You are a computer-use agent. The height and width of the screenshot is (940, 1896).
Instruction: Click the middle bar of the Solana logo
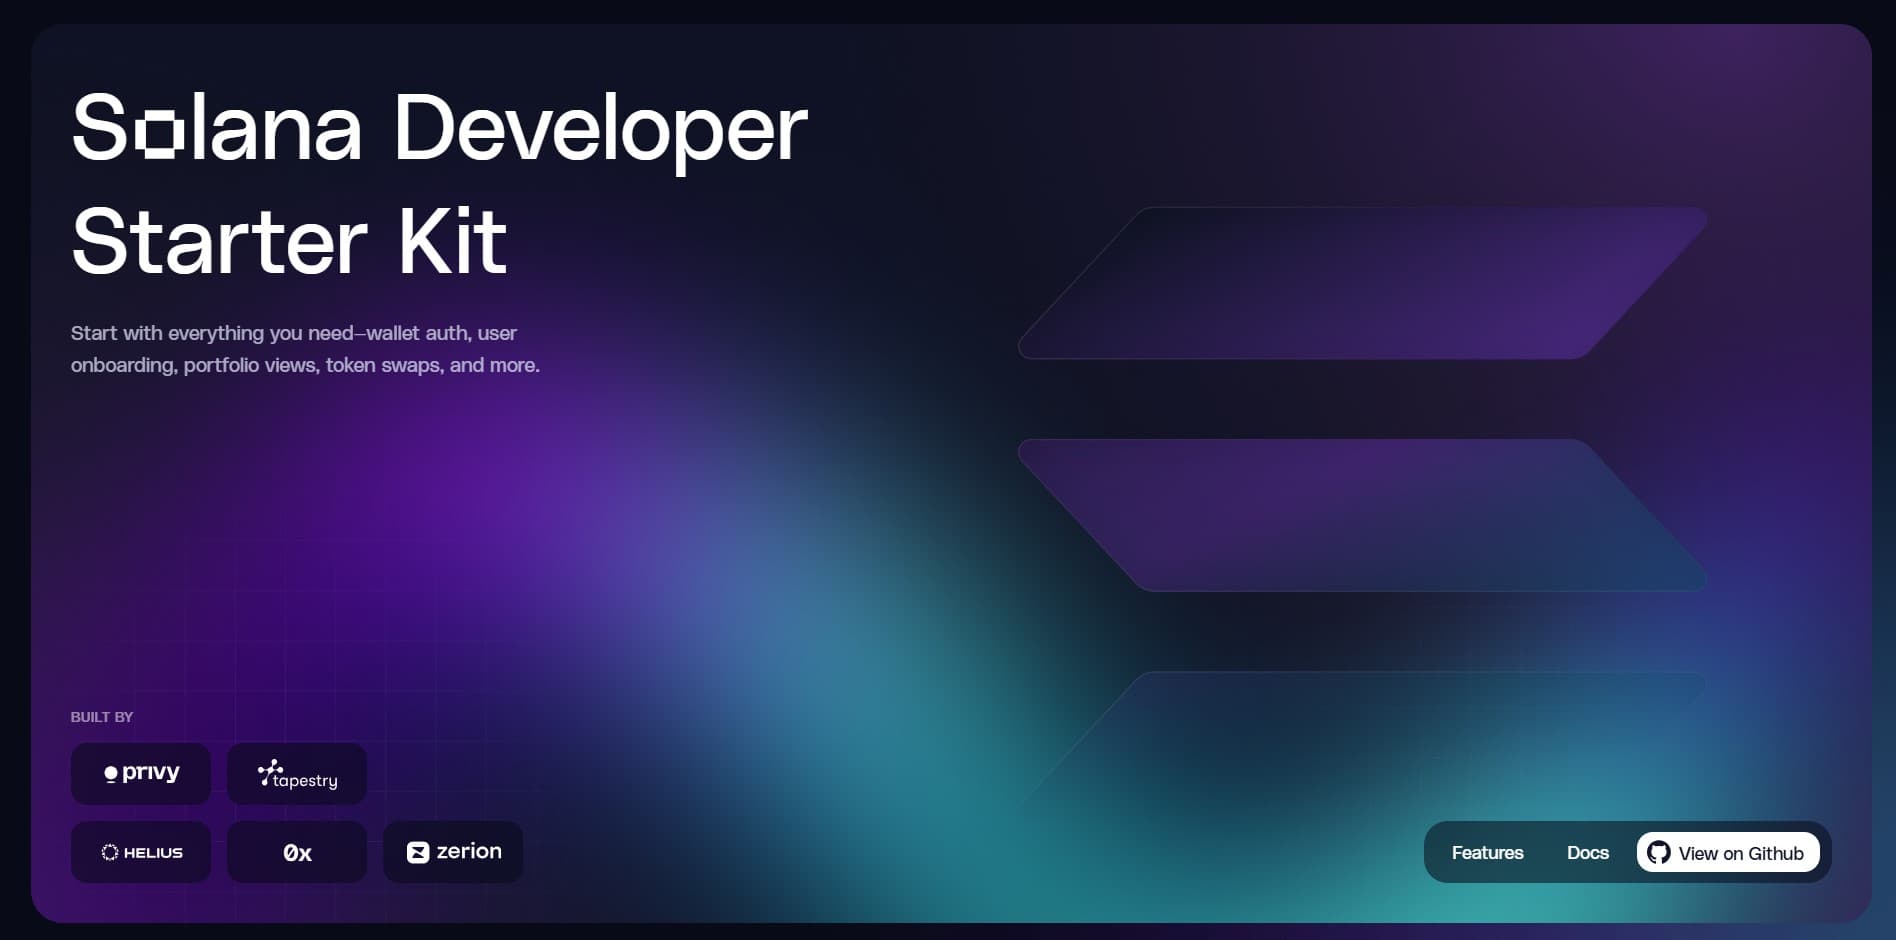pyautogui.click(x=1362, y=515)
